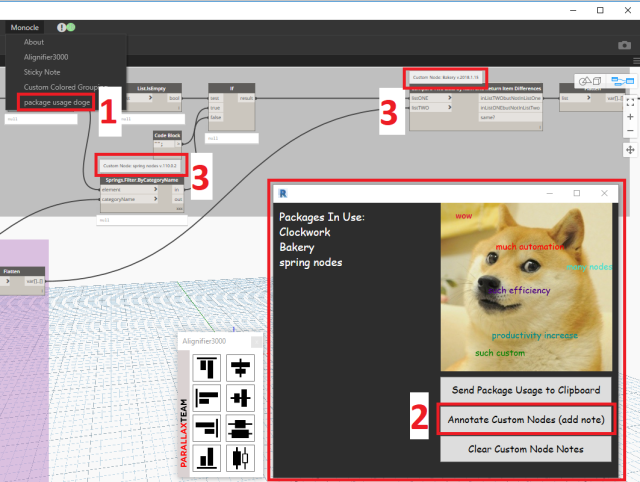
Task: Click the inListTWObutNotInListOne output port
Action: pos(510,98)
